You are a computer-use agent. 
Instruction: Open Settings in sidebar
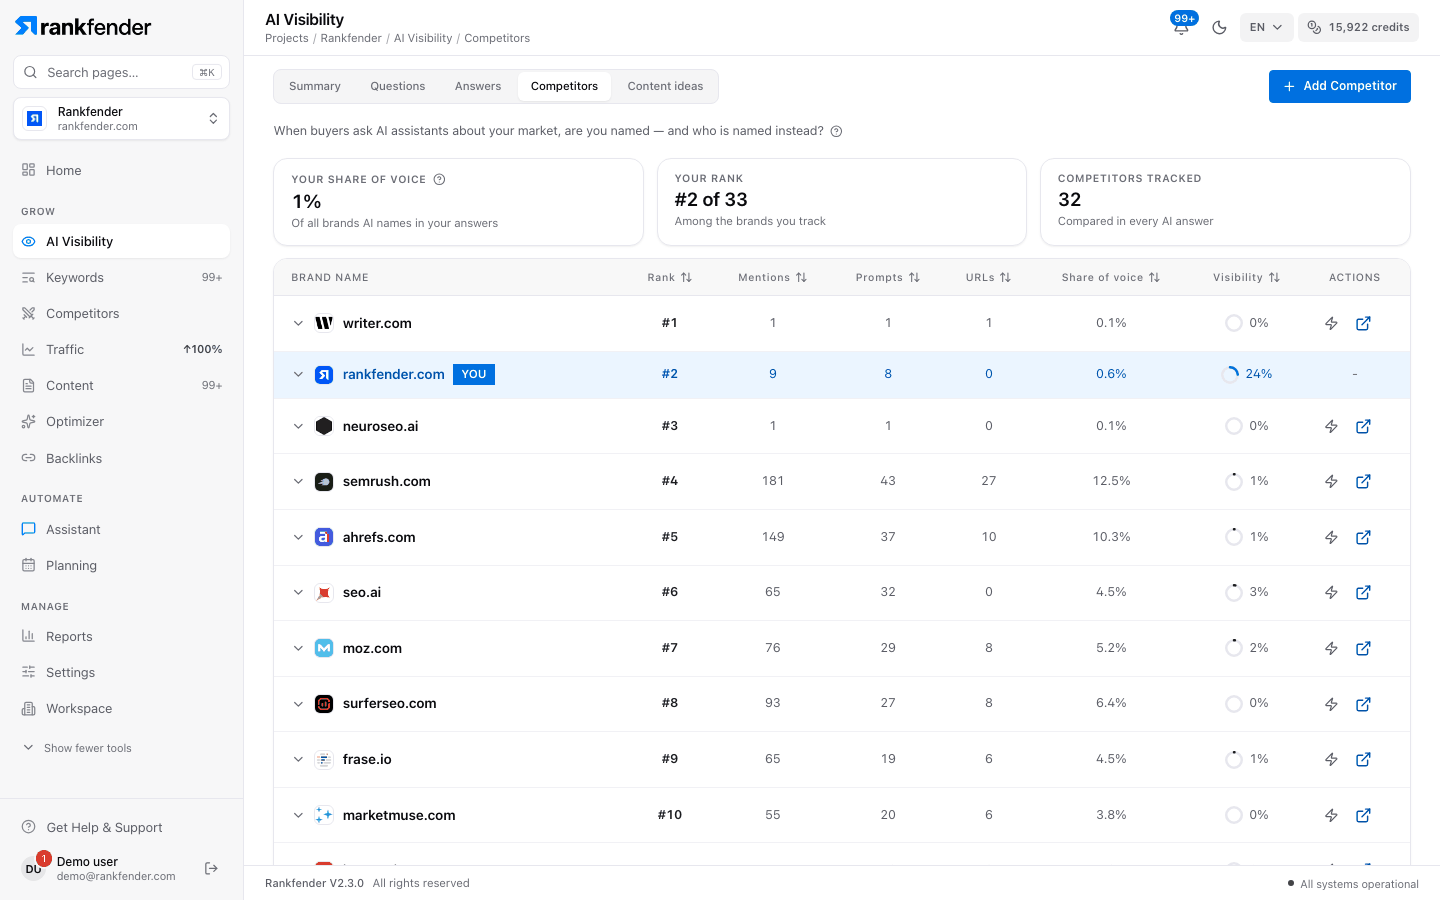122,673
